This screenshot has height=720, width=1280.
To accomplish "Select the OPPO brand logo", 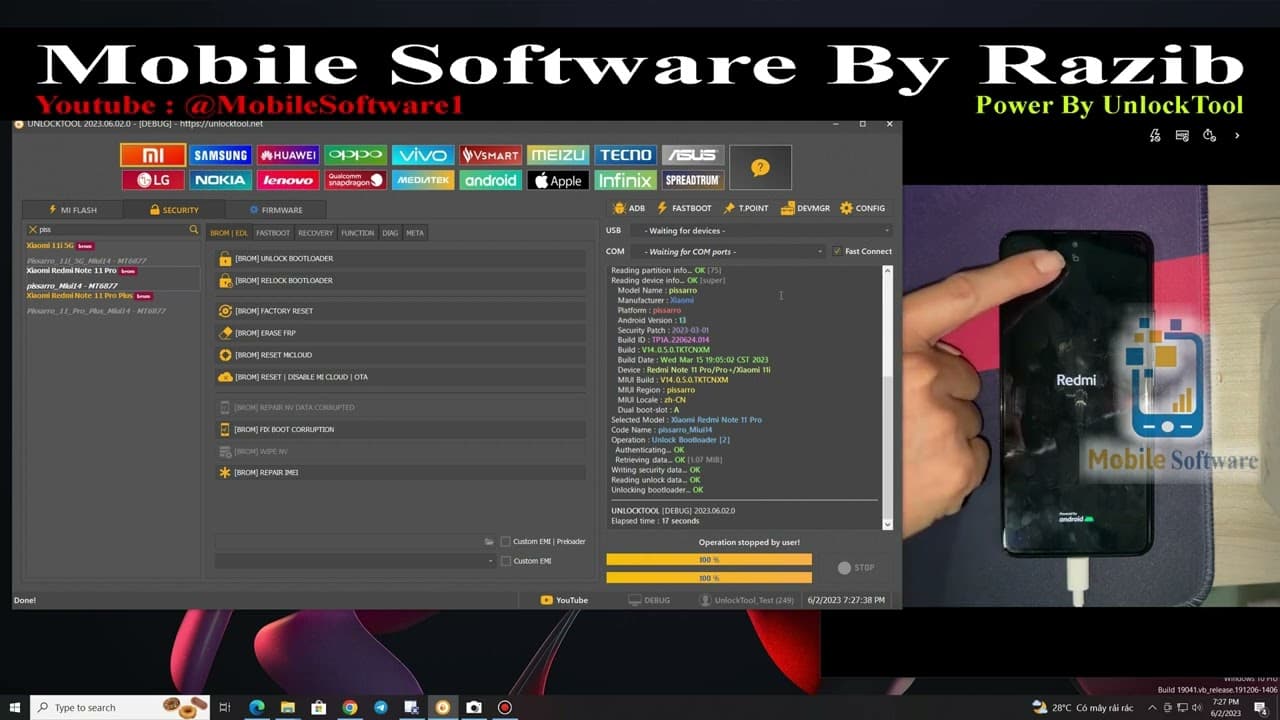I will 355,155.
